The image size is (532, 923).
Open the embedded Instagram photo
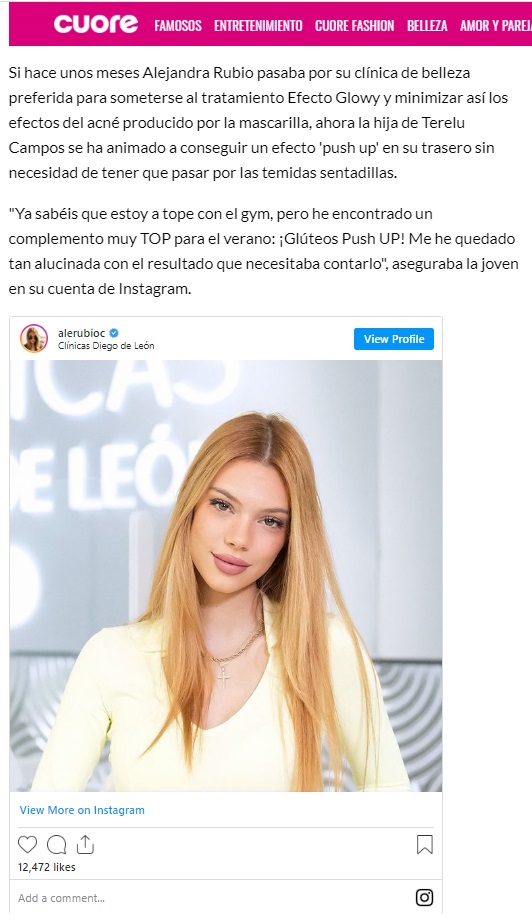coord(226,576)
